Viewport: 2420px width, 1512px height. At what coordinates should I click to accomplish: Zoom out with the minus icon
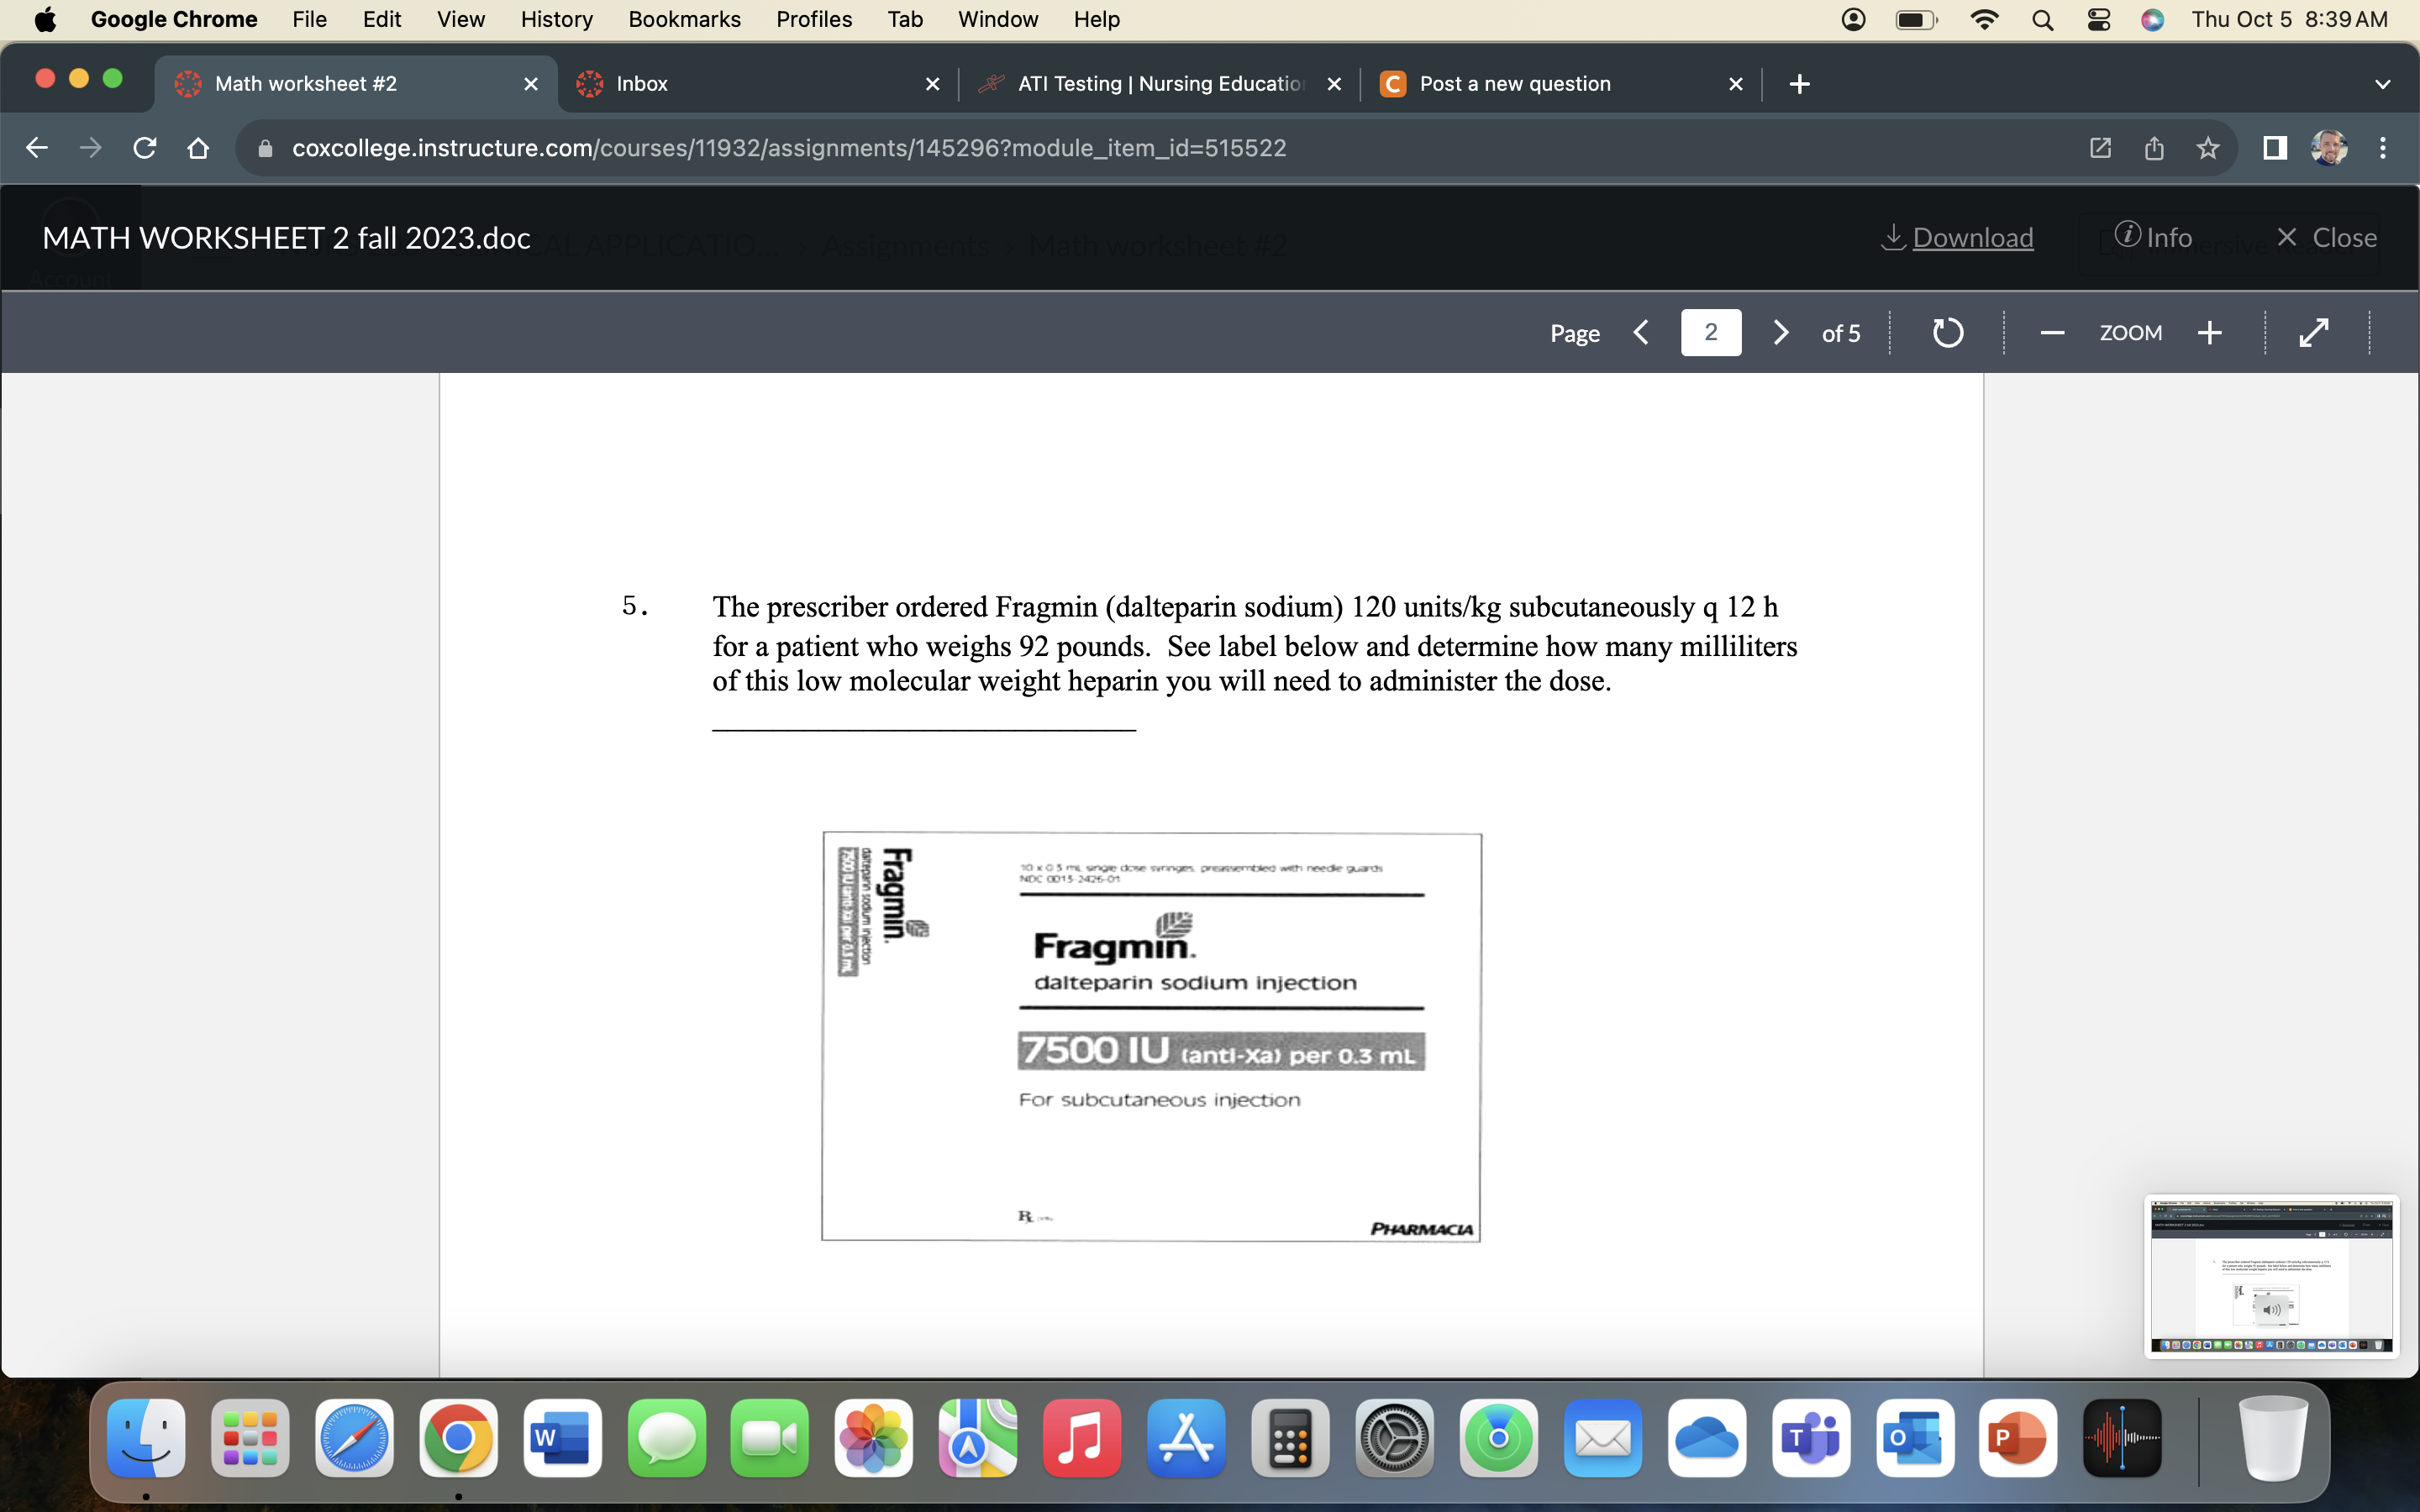click(x=2052, y=333)
